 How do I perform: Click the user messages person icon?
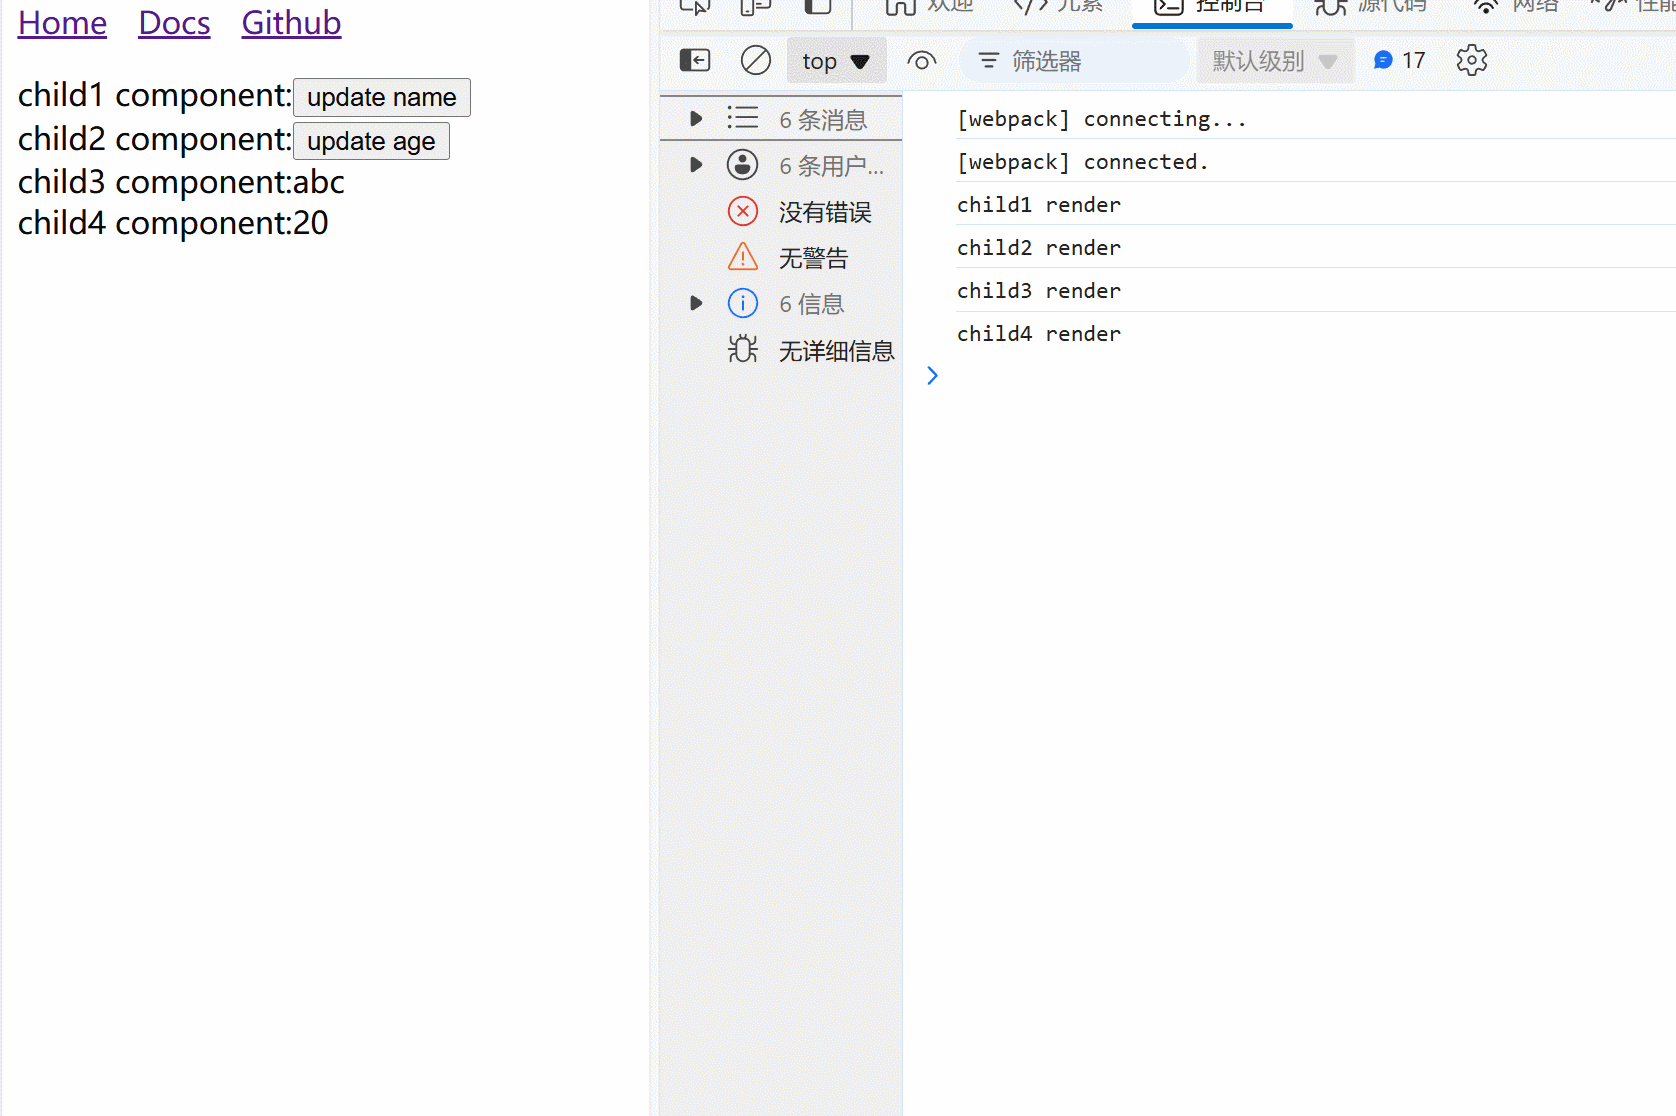(x=742, y=164)
